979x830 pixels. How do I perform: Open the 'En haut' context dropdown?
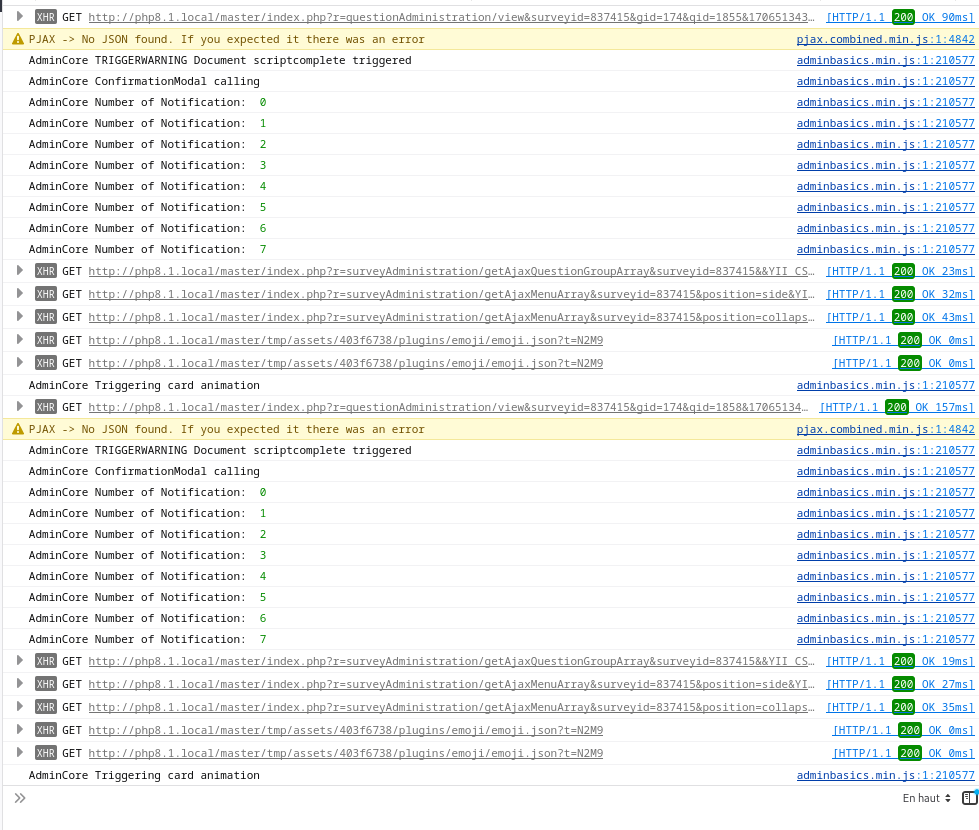click(927, 798)
